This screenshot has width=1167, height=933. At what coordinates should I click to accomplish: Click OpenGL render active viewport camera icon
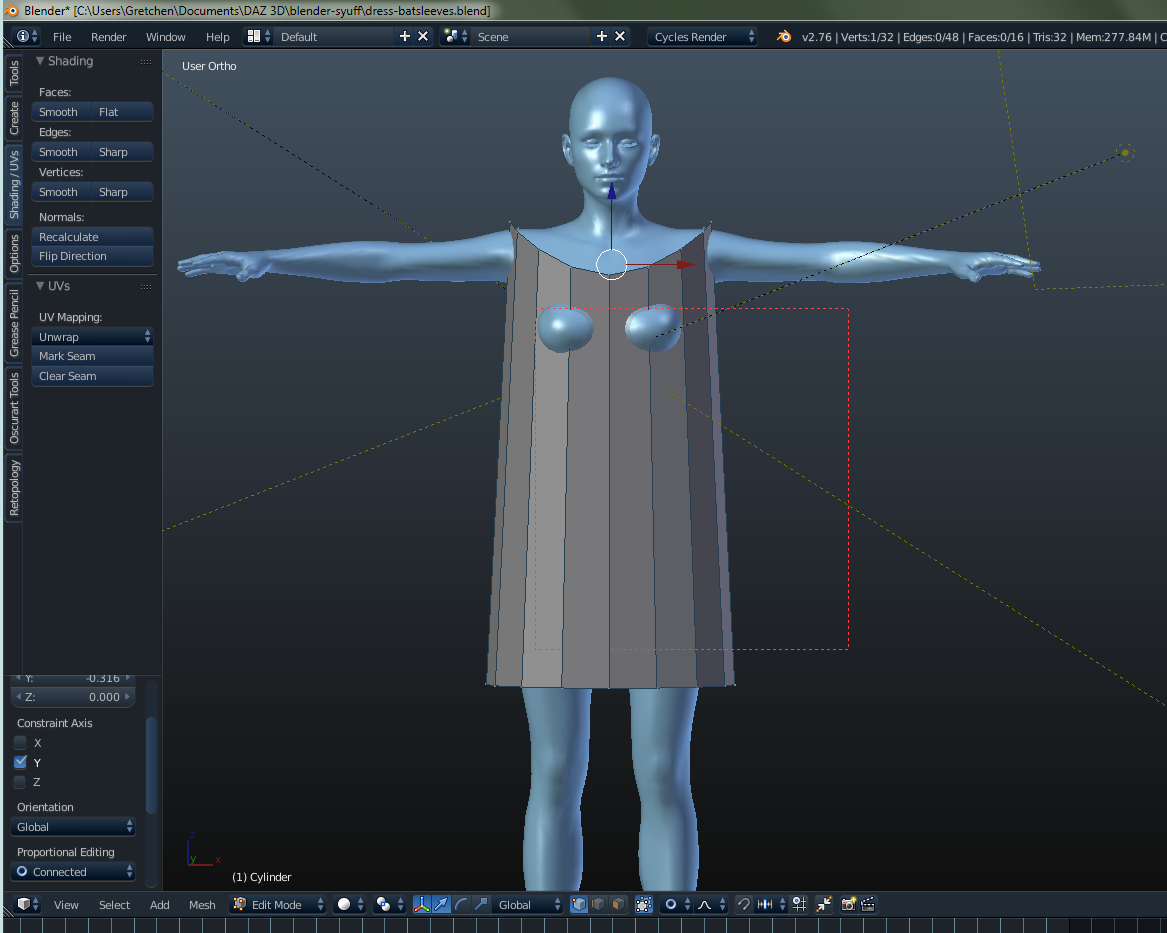(x=849, y=904)
